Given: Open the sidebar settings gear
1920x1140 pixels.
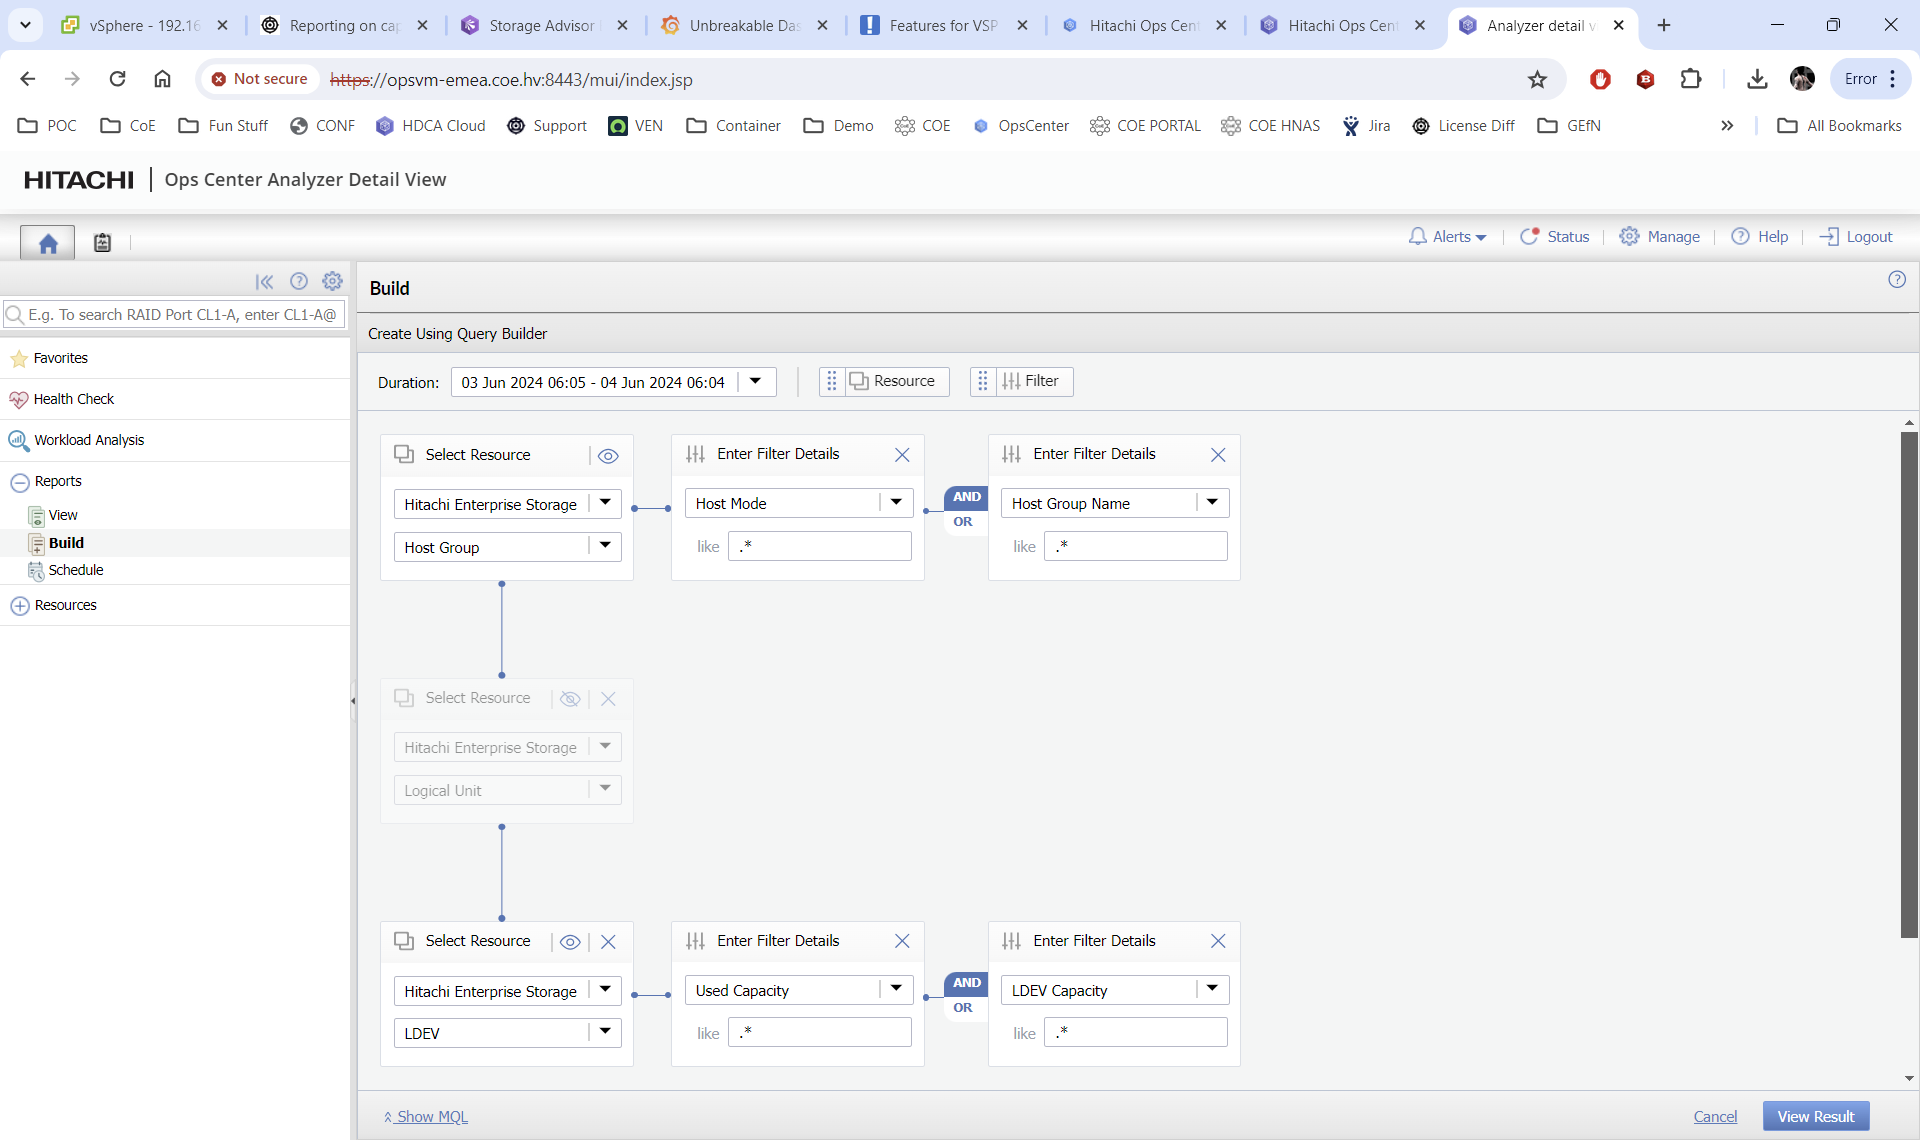Looking at the screenshot, I should [333, 282].
